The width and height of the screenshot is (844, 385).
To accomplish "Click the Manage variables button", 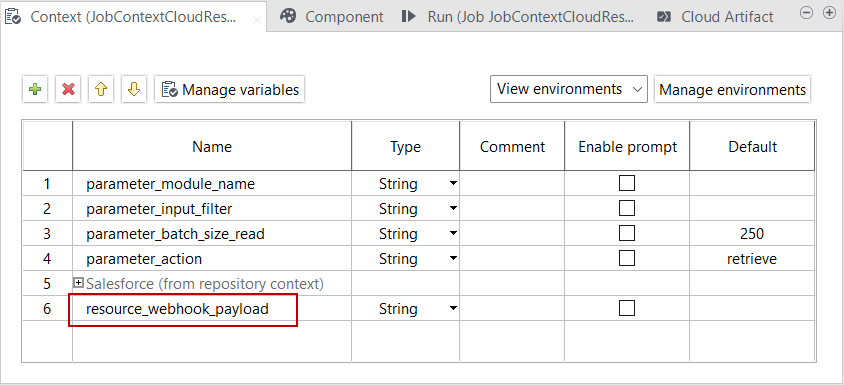I will tap(230, 89).
